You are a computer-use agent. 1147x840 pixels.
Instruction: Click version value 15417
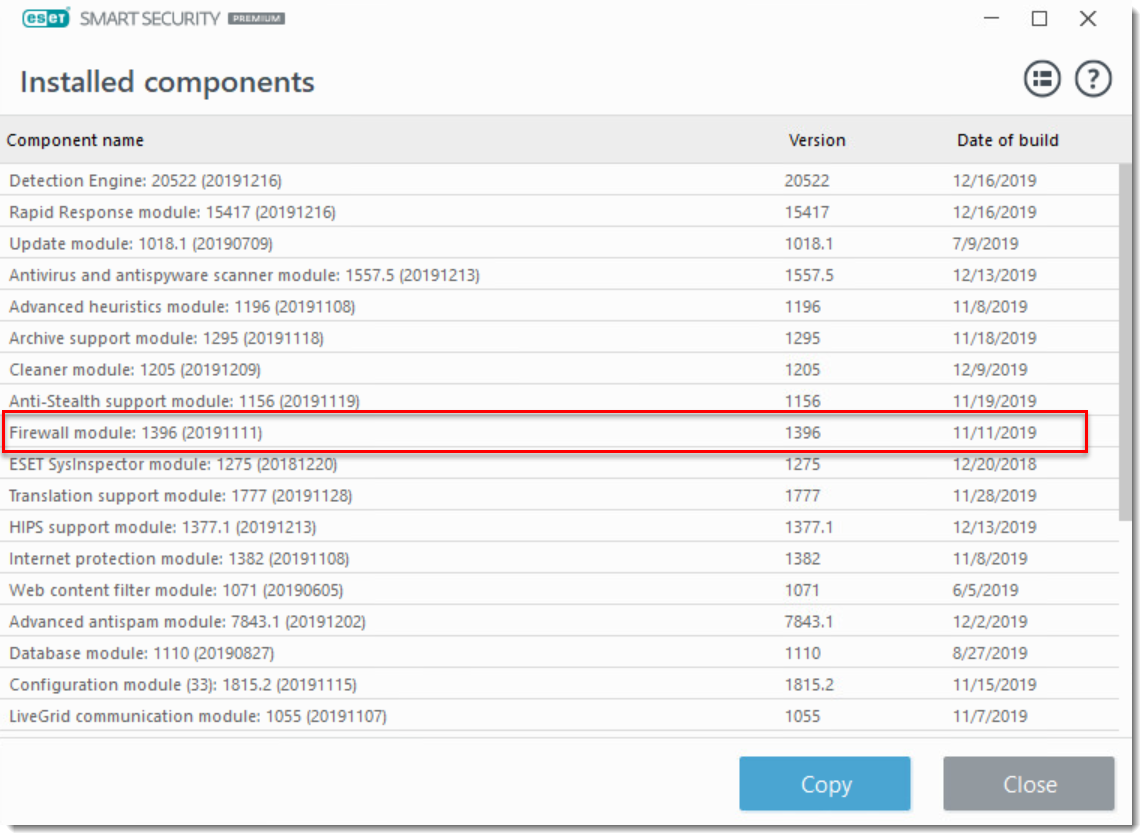(806, 211)
